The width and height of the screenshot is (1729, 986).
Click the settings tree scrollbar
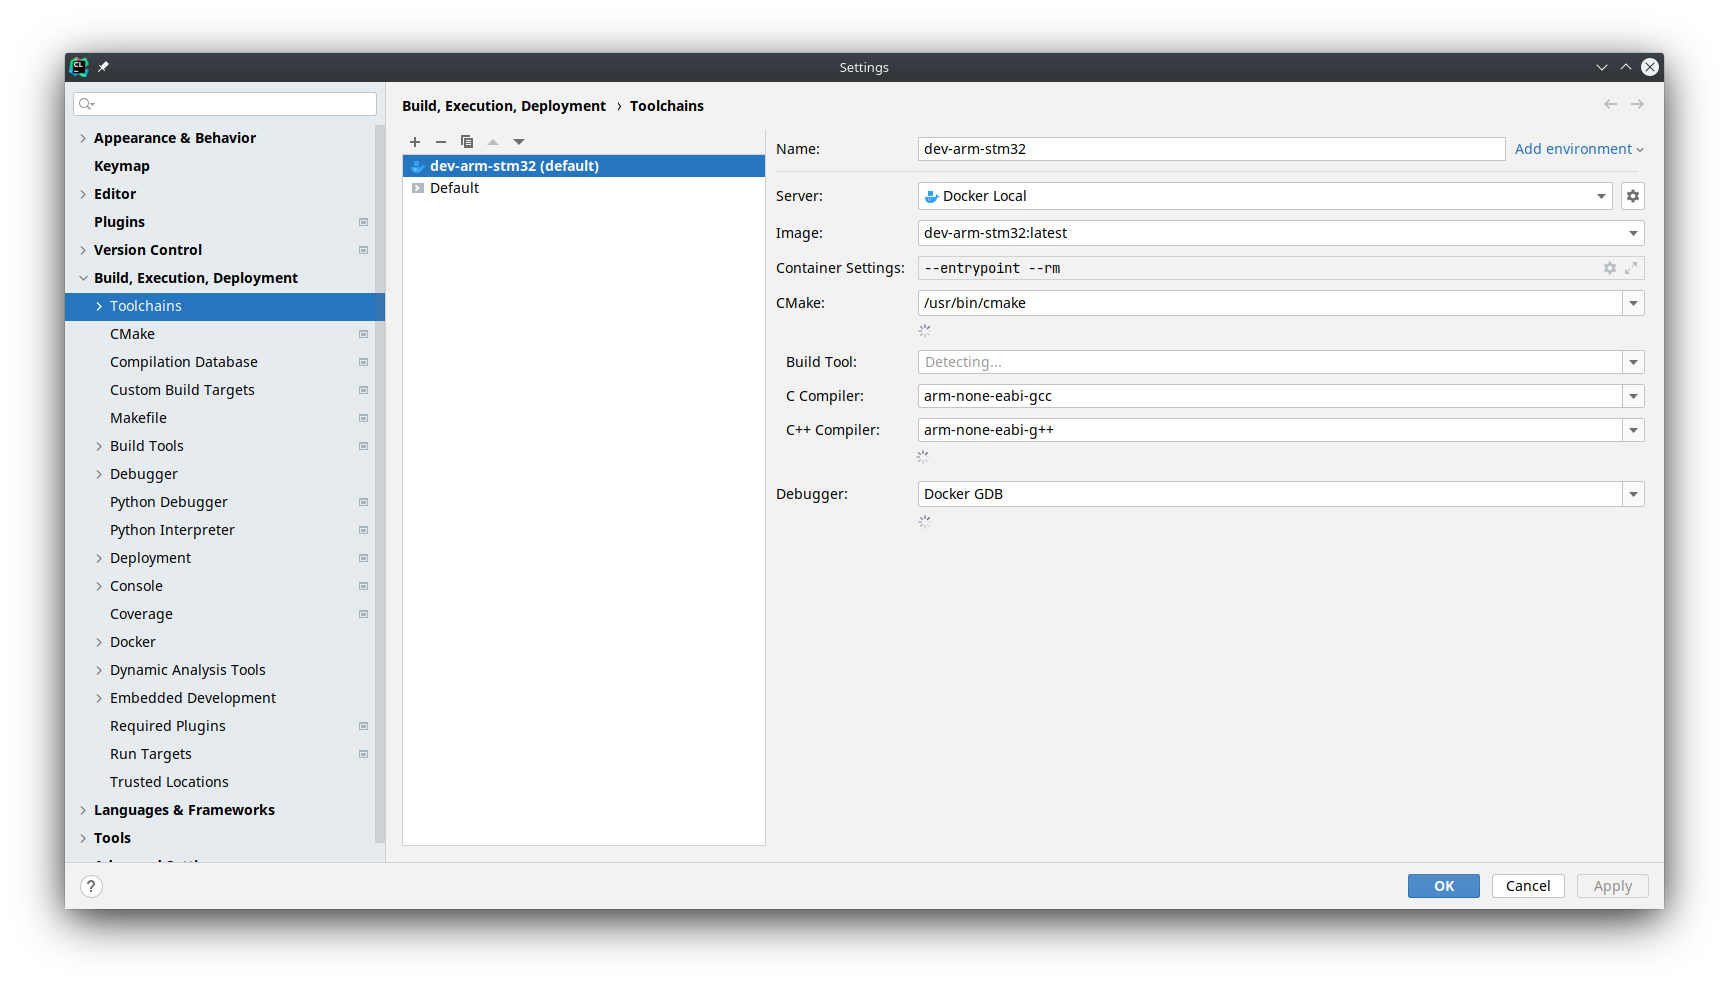point(380,484)
